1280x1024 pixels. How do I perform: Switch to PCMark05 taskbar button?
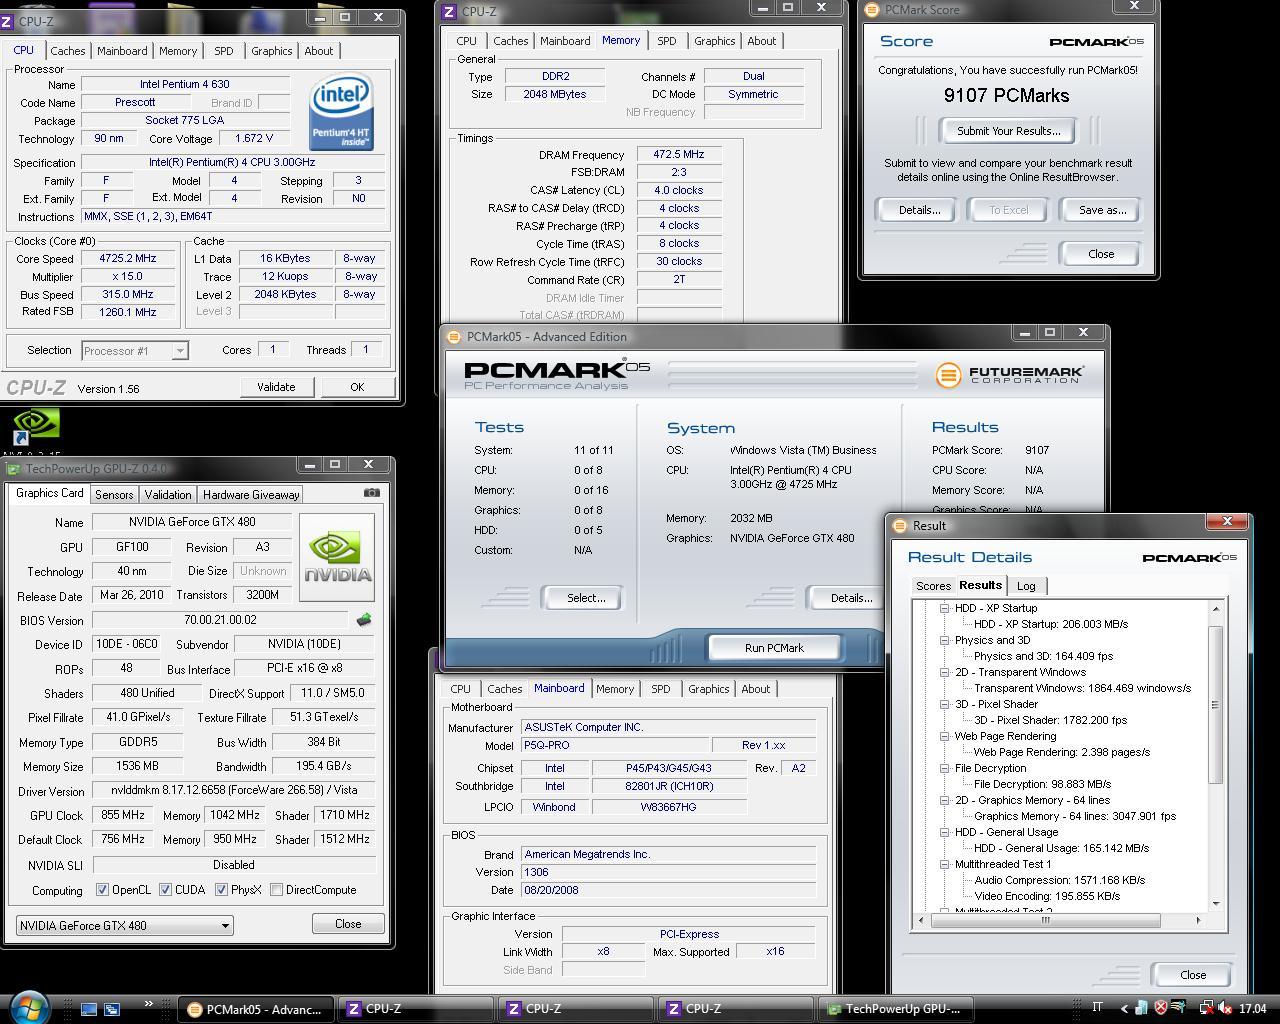click(255, 1009)
